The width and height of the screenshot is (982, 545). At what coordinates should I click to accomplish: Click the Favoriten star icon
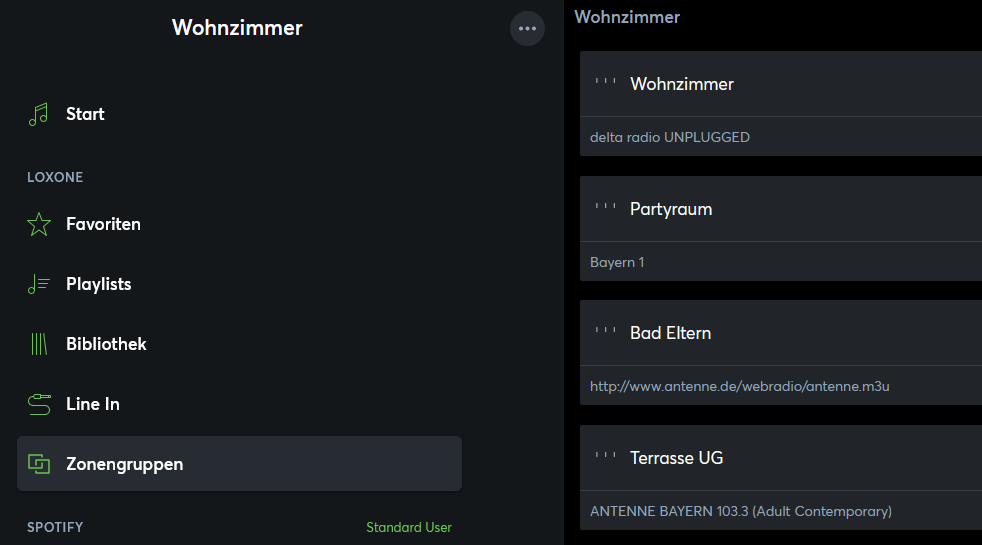(39, 224)
